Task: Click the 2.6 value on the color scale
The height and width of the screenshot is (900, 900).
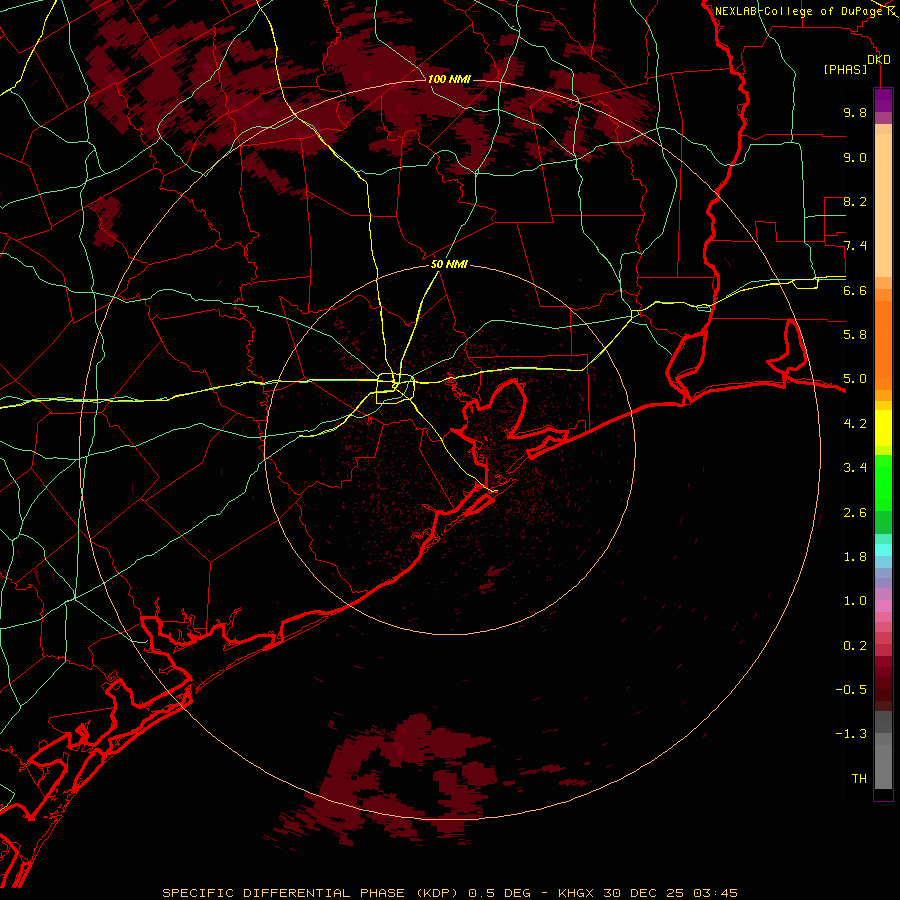Action: (x=855, y=513)
